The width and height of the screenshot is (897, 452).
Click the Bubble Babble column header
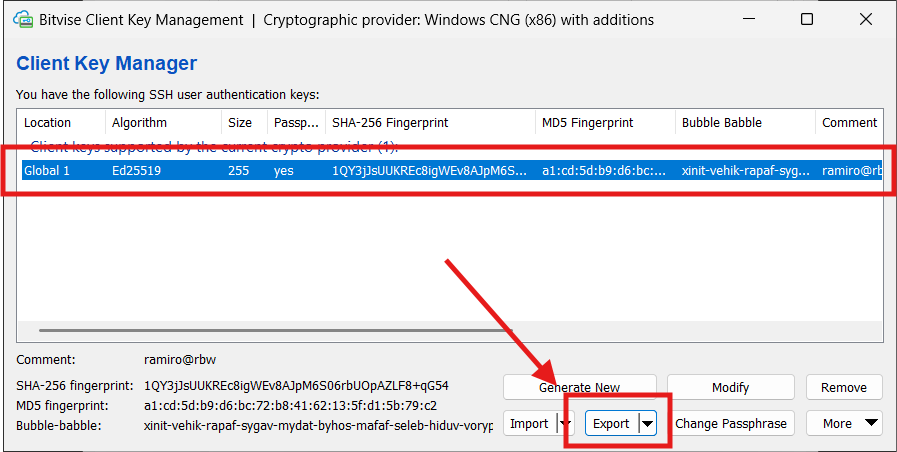tap(745, 122)
